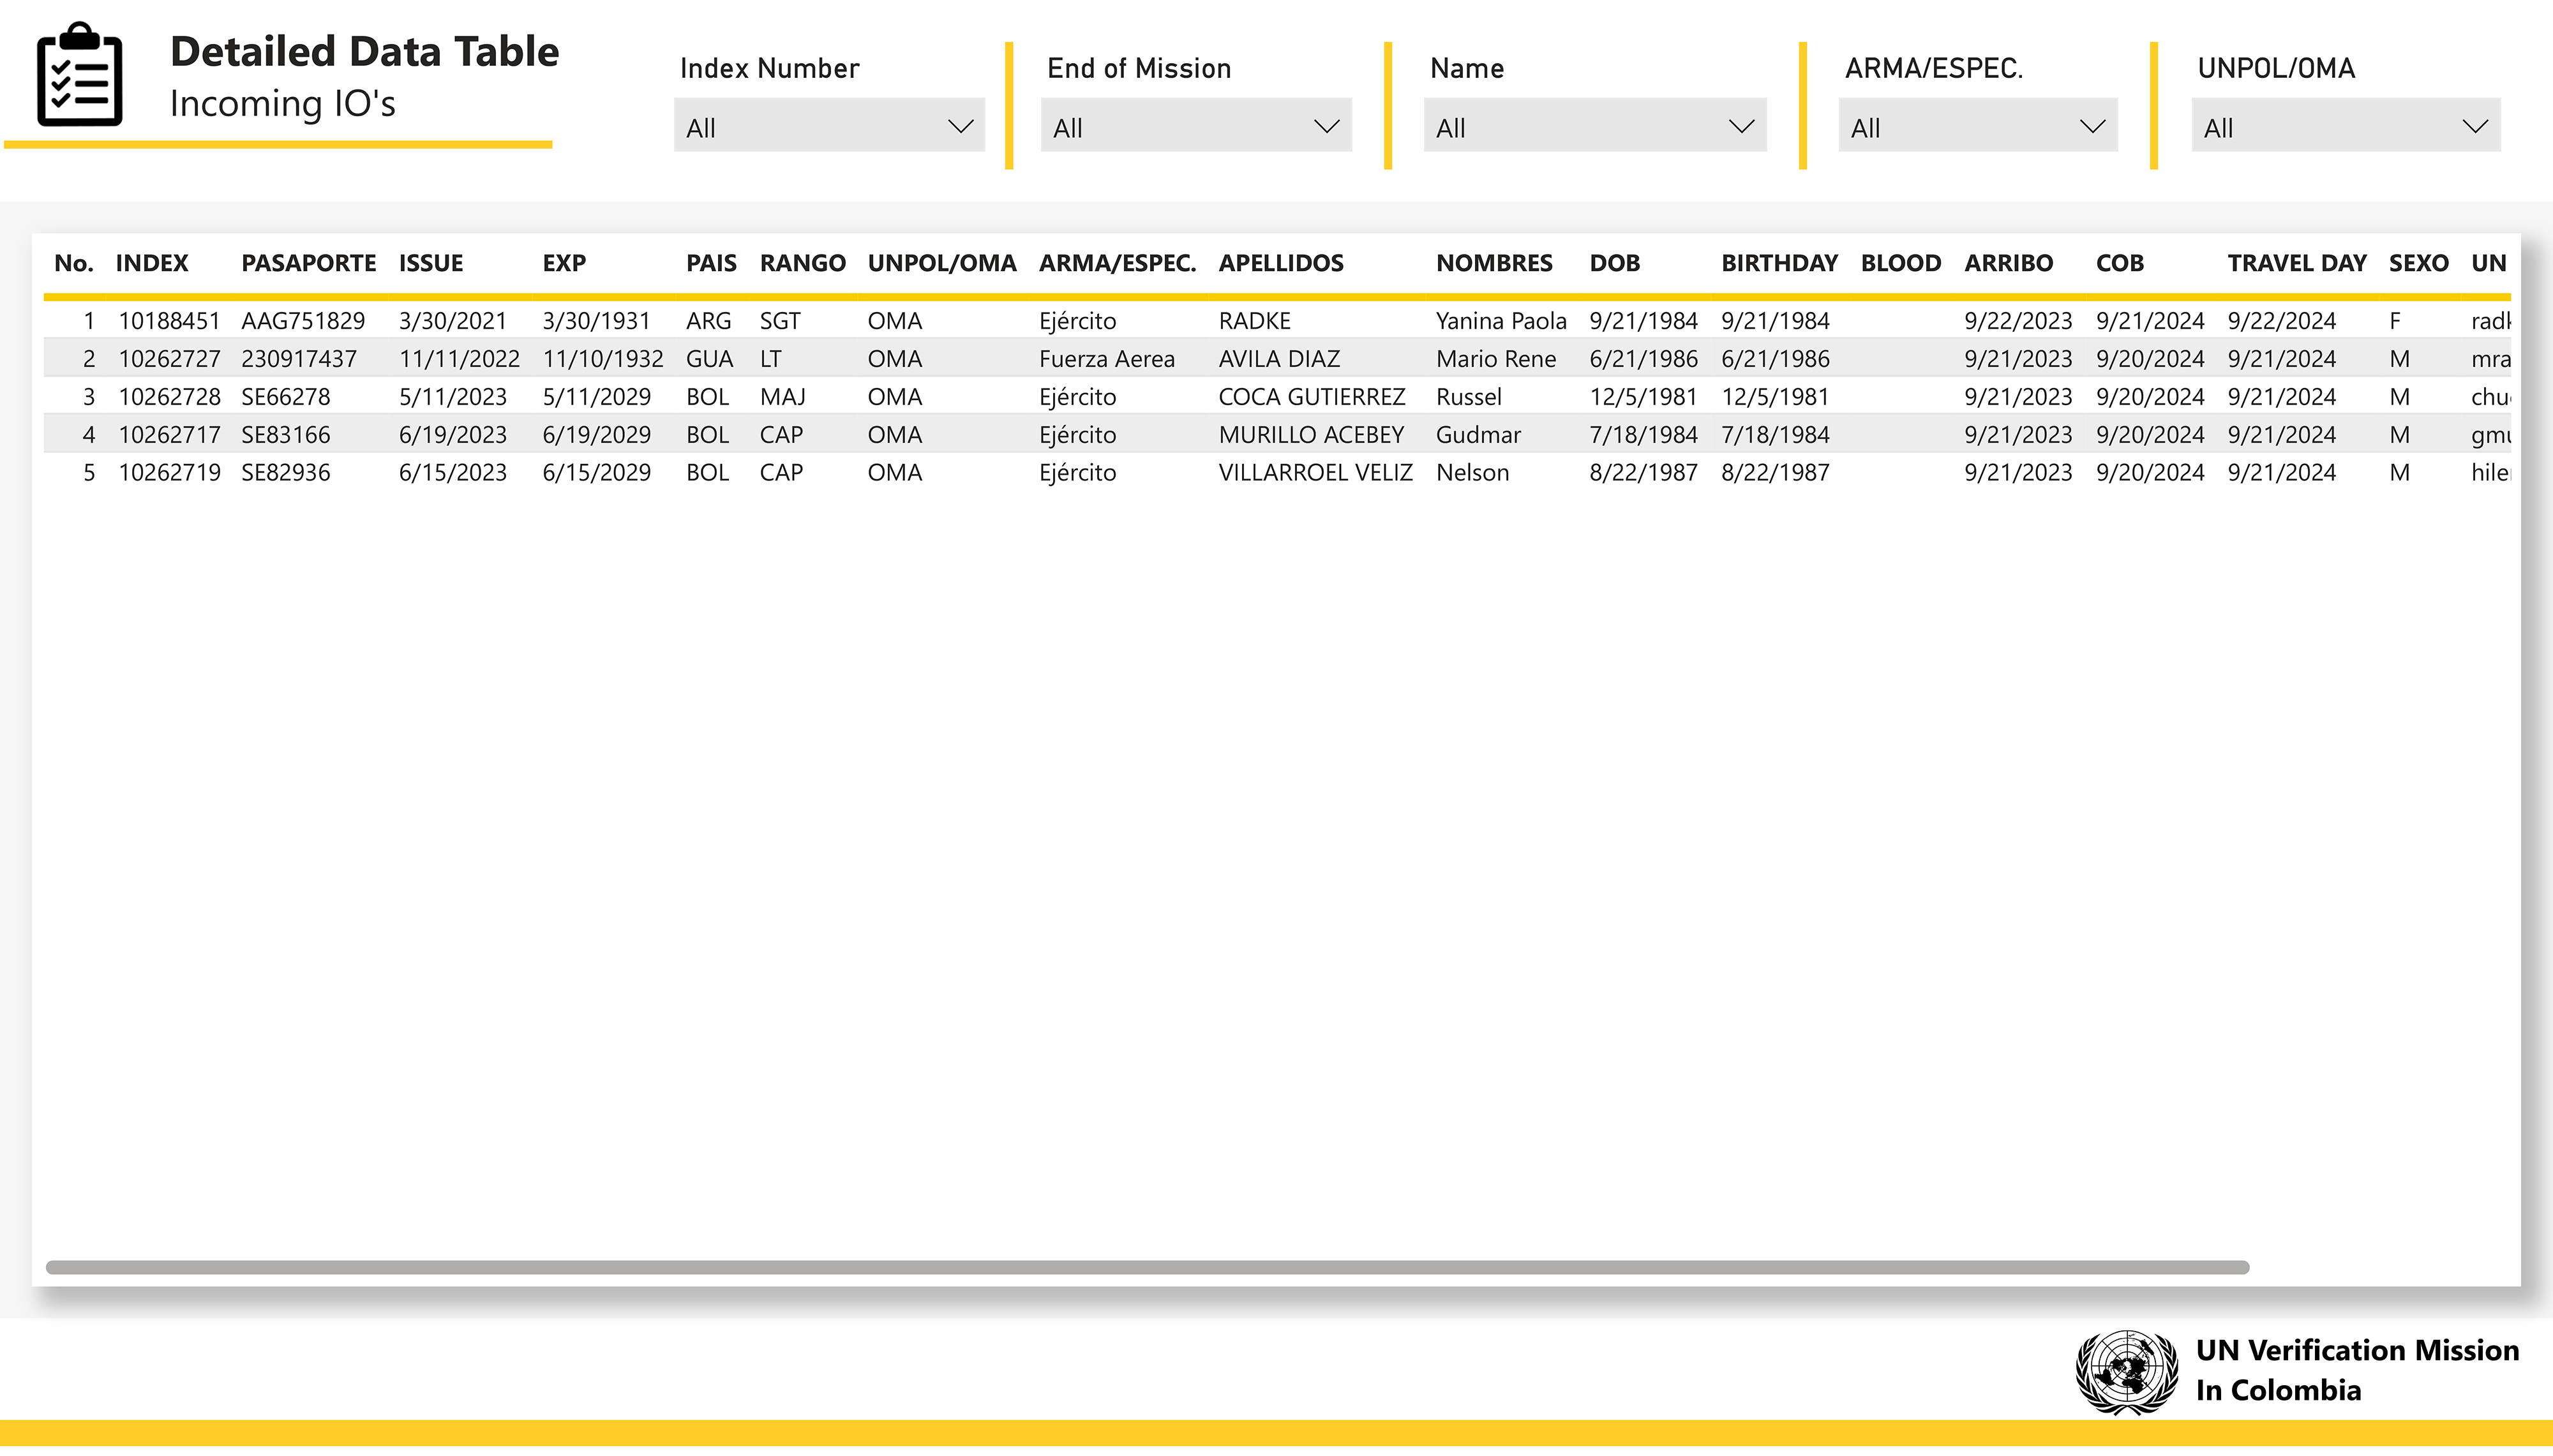Screen dimensions: 2553x1456
Task: Click name Mario Rene
Action: [1496, 359]
